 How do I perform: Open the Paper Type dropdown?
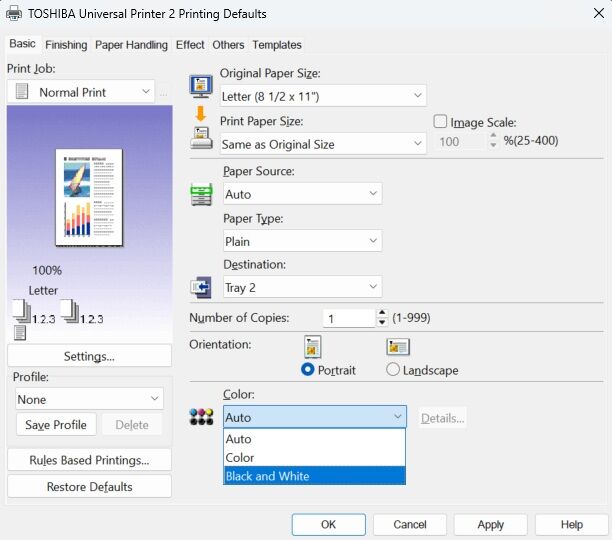(302, 241)
